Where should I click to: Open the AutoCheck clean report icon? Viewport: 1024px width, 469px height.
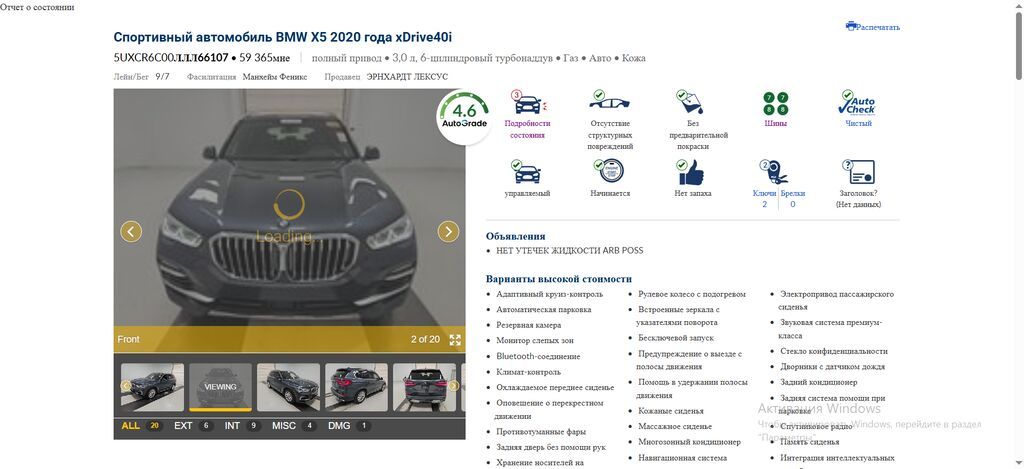pyautogui.click(x=857, y=103)
